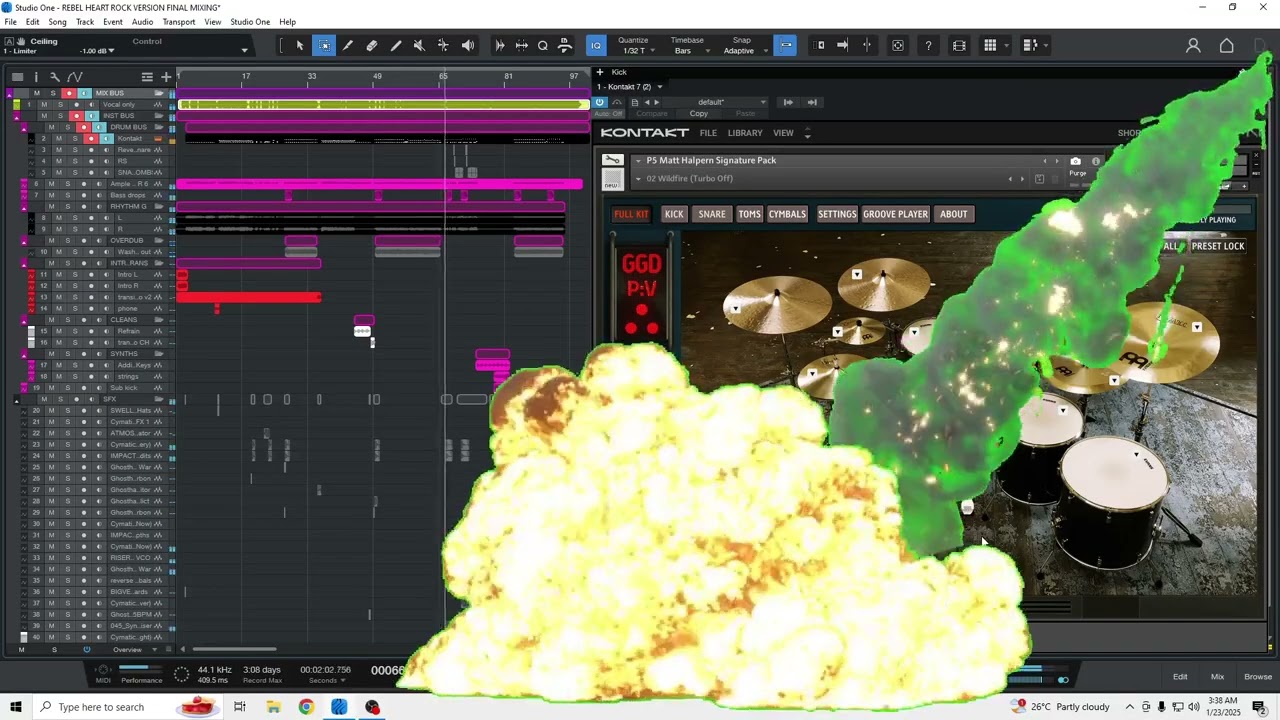The width and height of the screenshot is (1280, 720).
Task: Select the Eraser tool
Action: 372,45
